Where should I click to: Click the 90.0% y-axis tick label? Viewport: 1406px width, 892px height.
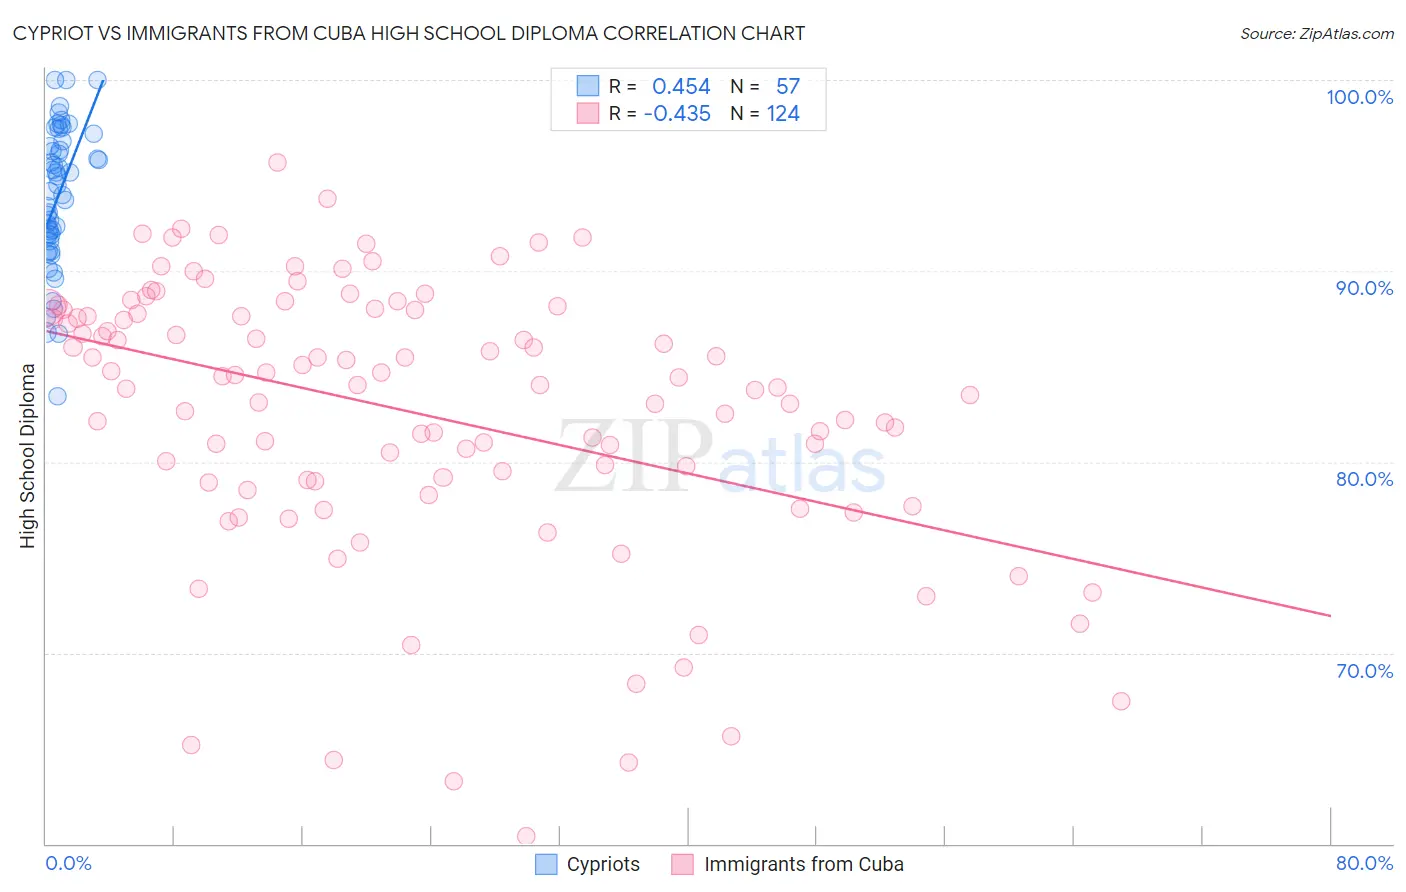[x=1364, y=288]
